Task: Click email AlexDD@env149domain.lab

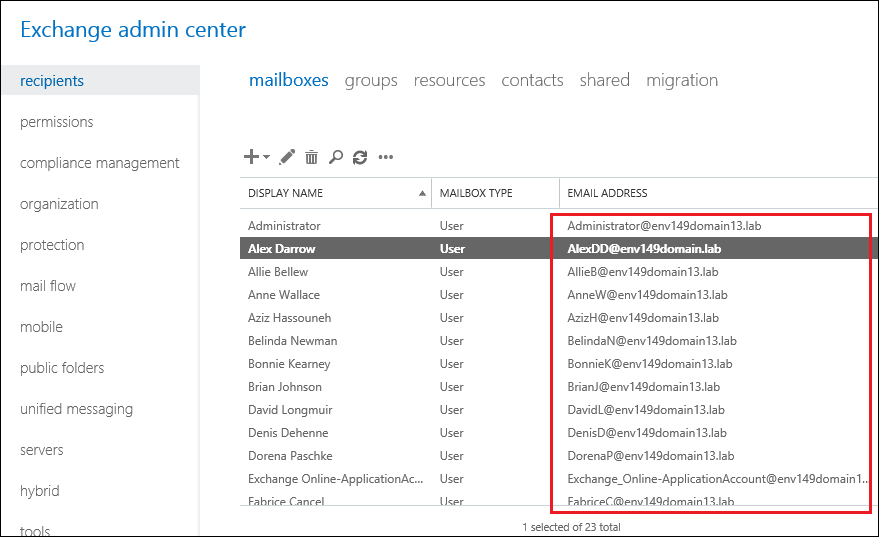Action: pyautogui.click(x=644, y=248)
